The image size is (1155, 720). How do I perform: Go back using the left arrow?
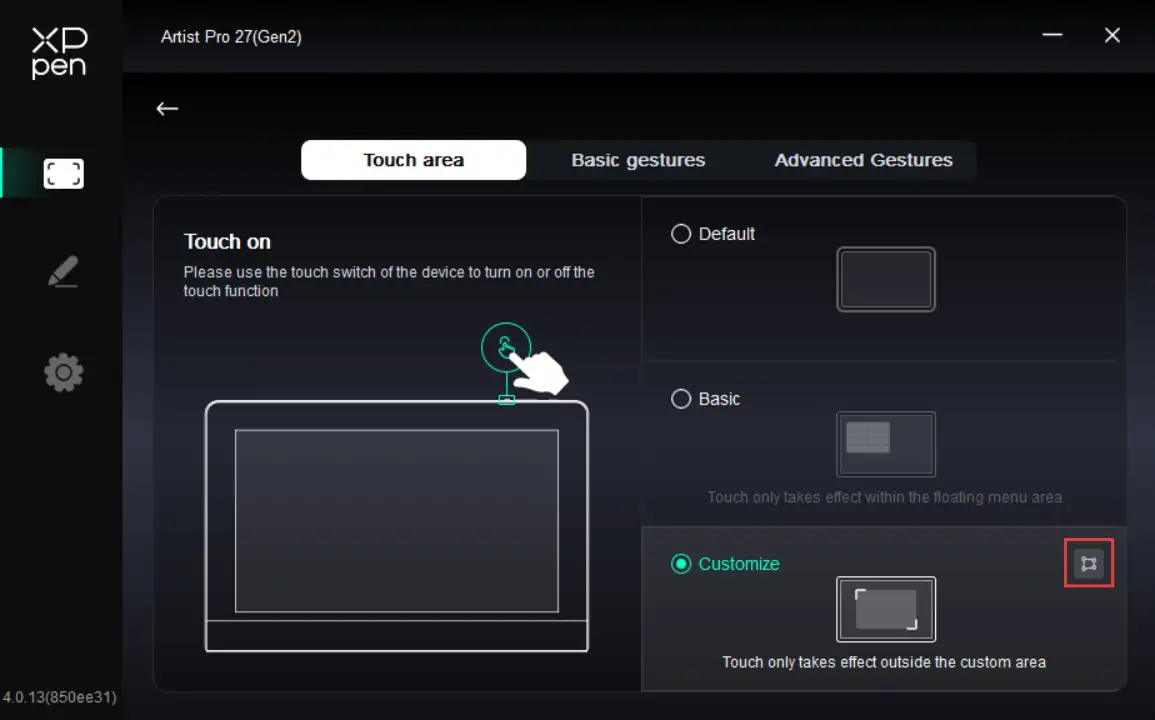coord(167,109)
